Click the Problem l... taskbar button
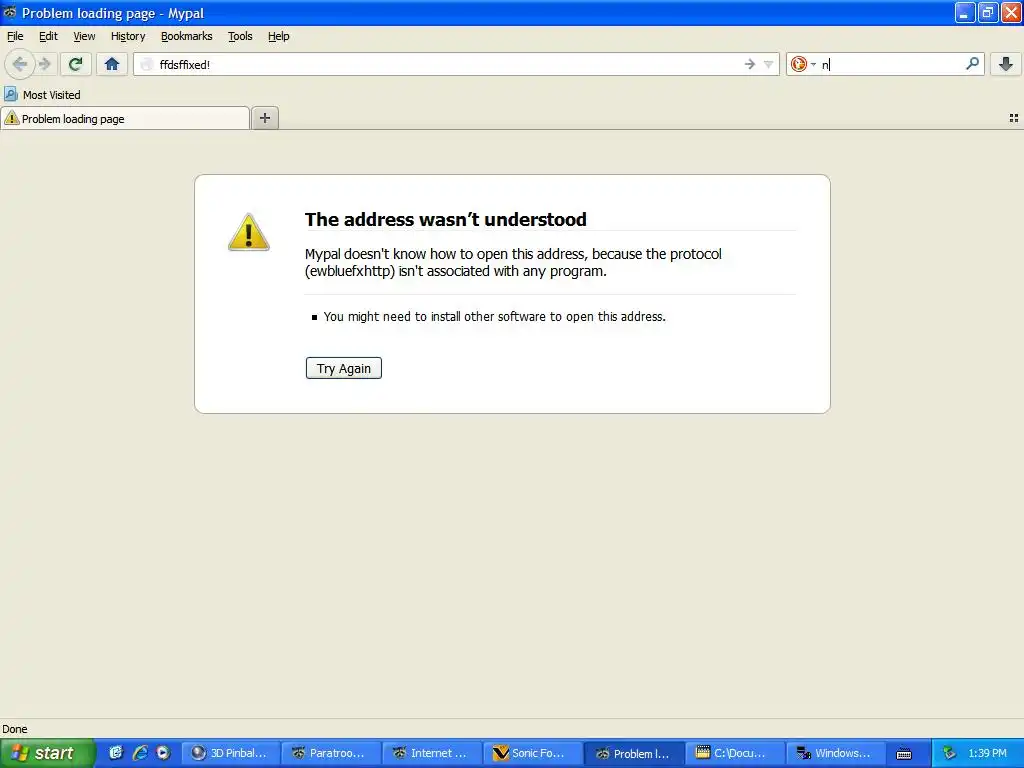The image size is (1024, 768). coord(633,753)
